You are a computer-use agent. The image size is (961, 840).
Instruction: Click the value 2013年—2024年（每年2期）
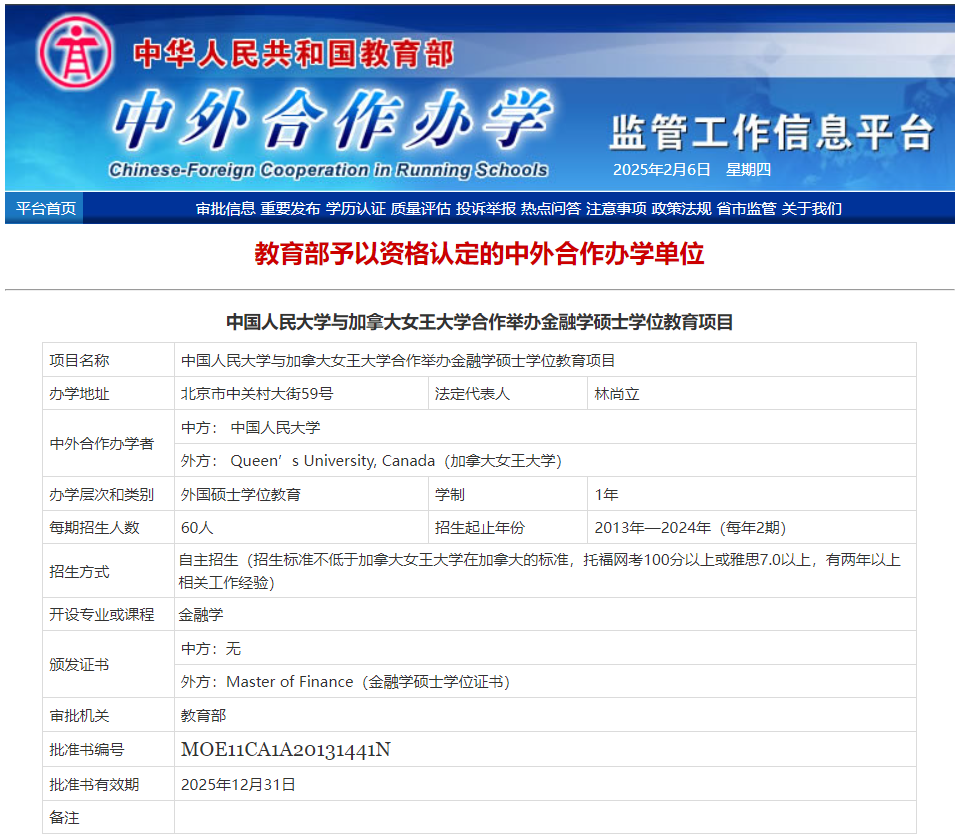(690, 527)
